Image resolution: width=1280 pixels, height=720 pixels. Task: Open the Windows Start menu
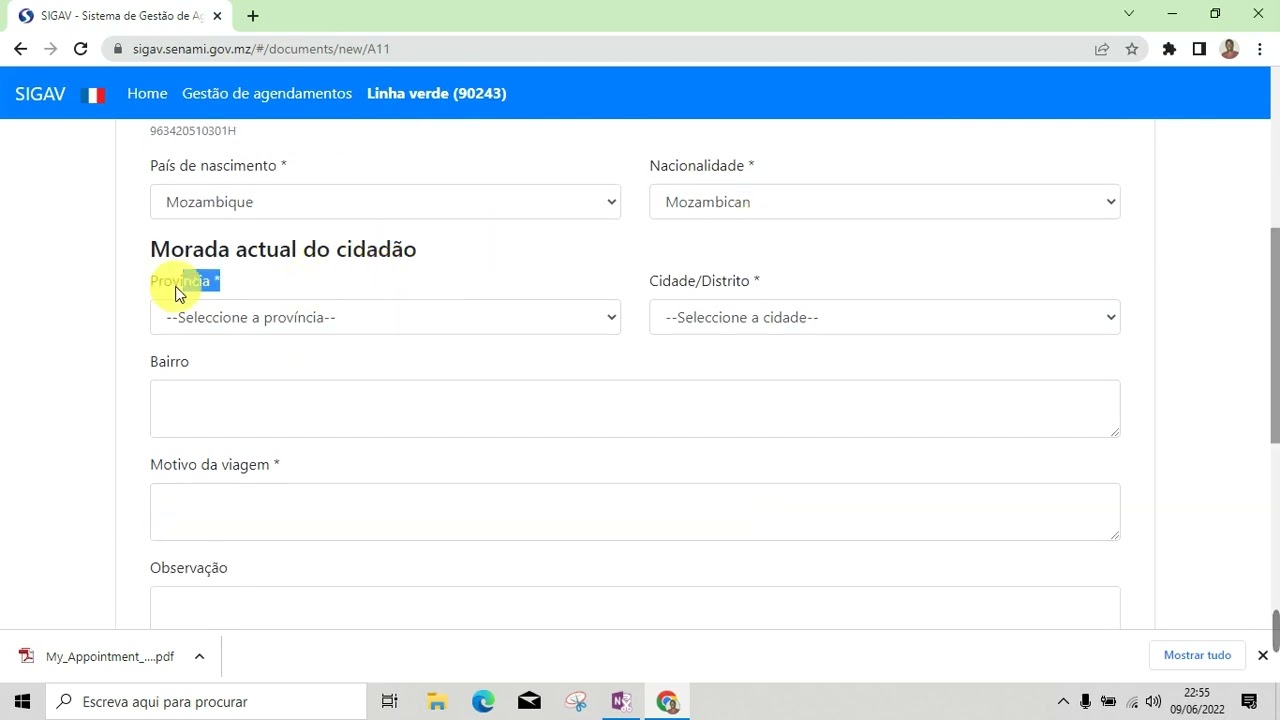click(x=23, y=701)
